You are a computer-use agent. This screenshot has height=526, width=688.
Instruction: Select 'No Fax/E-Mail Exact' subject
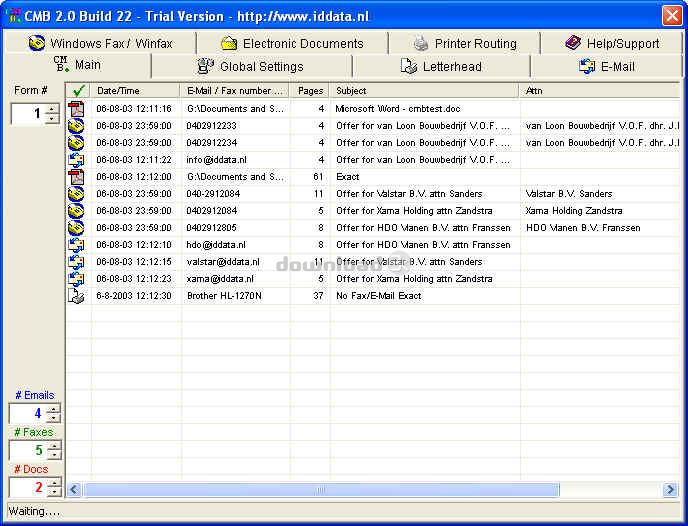click(379, 296)
